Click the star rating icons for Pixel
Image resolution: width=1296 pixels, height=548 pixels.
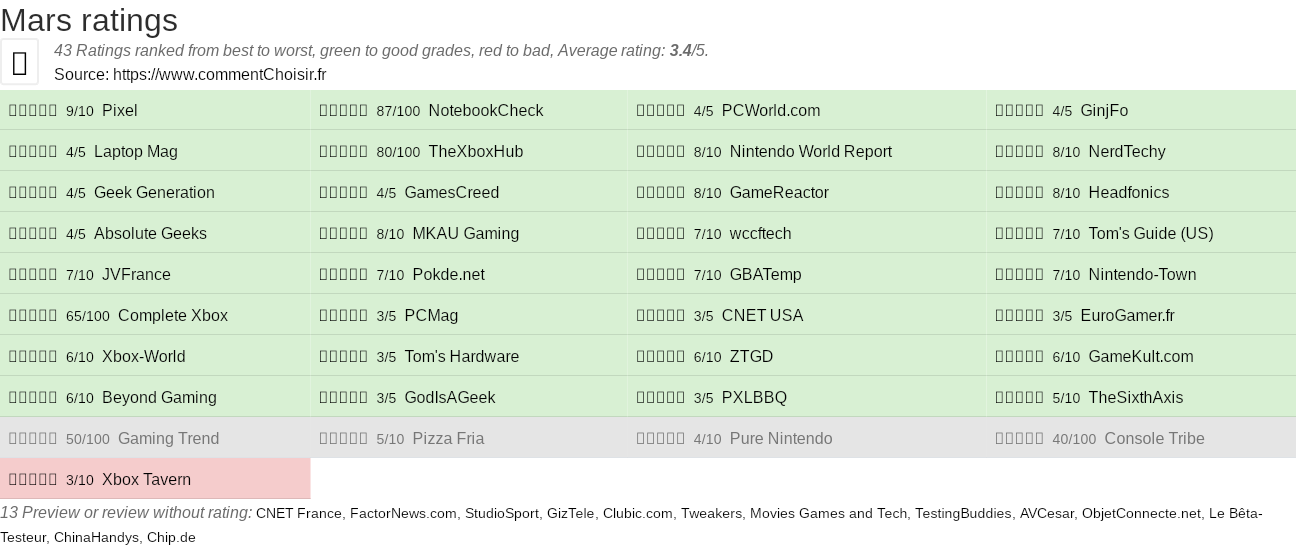coord(33,111)
